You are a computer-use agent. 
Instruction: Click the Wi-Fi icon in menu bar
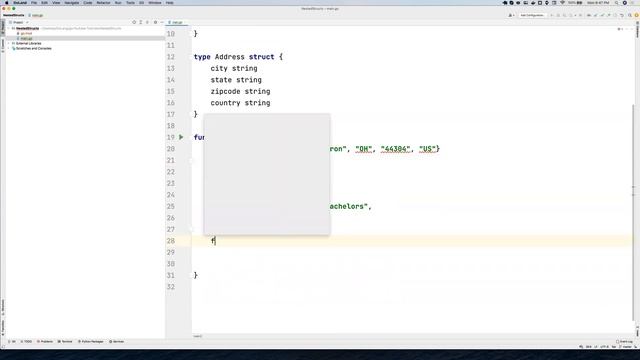(x=562, y=3)
